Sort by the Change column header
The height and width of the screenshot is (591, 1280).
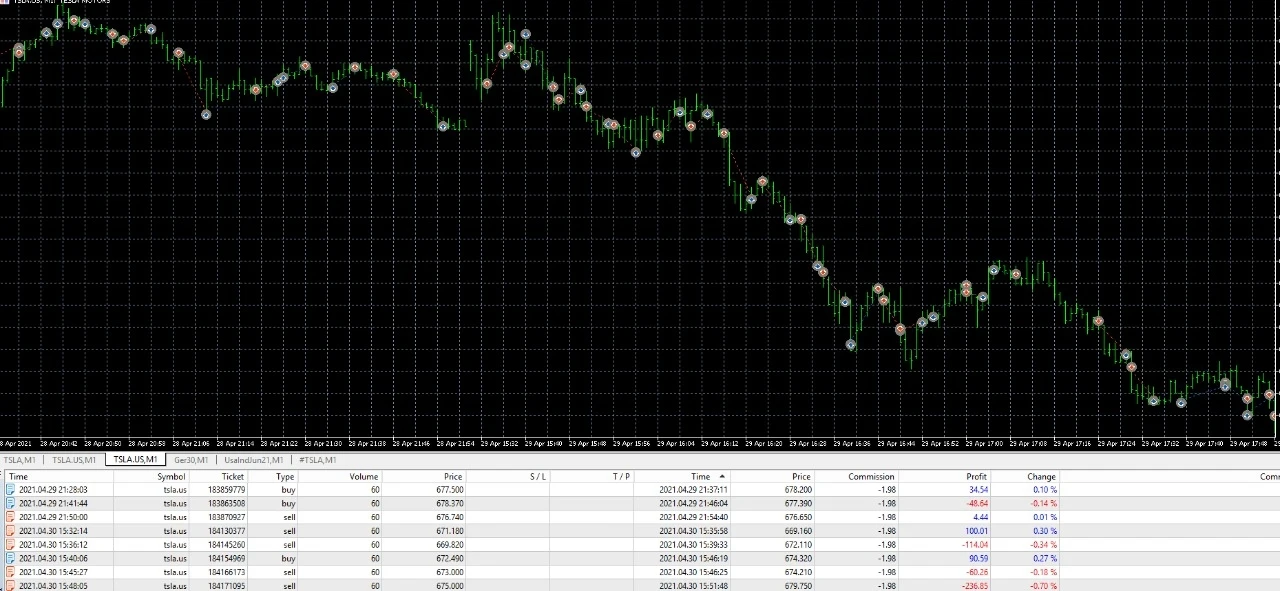pyautogui.click(x=1041, y=477)
